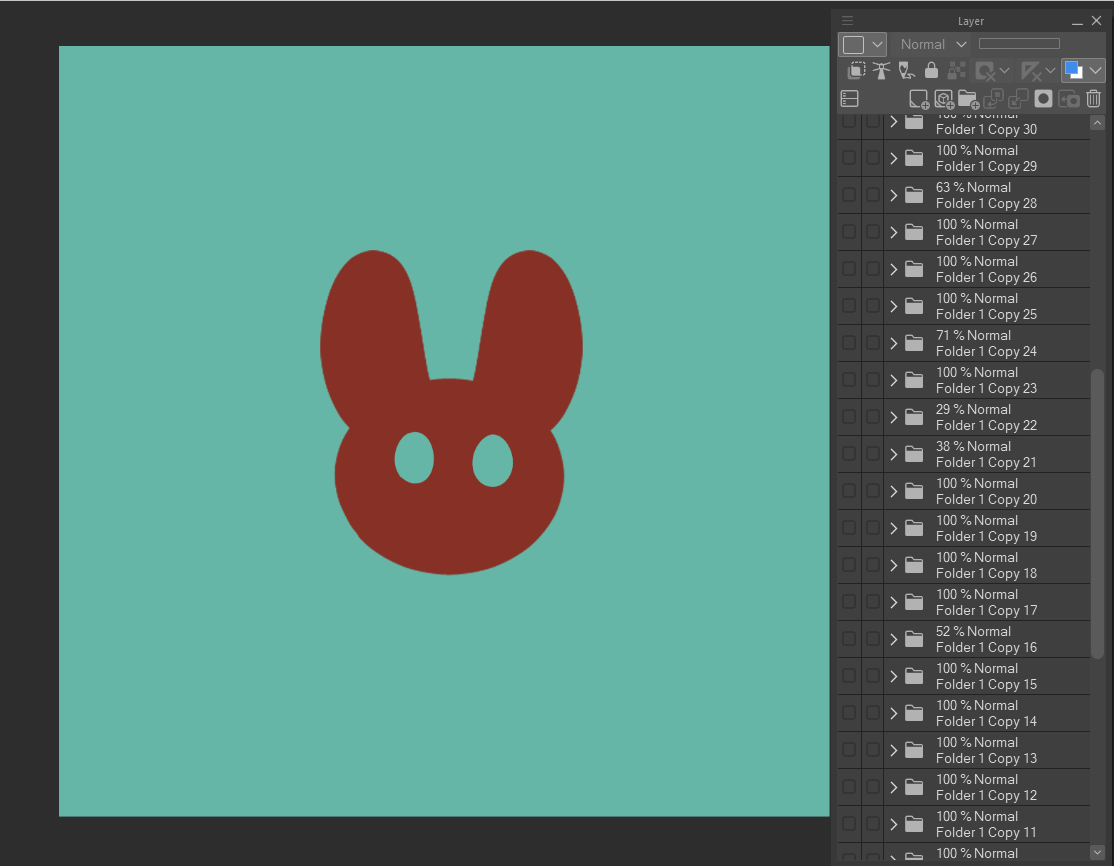Image resolution: width=1114 pixels, height=866 pixels.
Task: Click the Enable Mask icon
Action: (x=985, y=70)
